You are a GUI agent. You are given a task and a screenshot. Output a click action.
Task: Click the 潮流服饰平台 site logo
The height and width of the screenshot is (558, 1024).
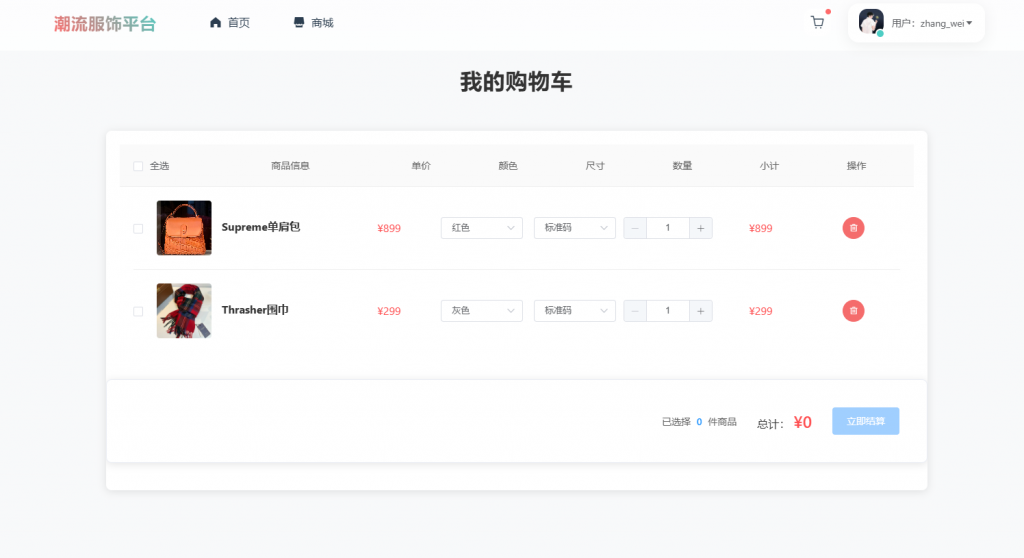(x=105, y=24)
